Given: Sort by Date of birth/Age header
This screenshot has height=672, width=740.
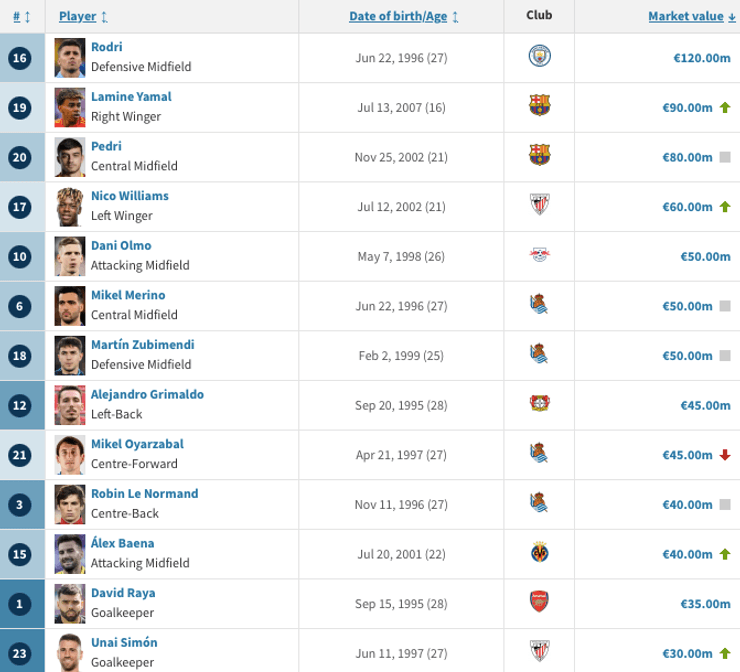Looking at the screenshot, I should [x=398, y=16].
